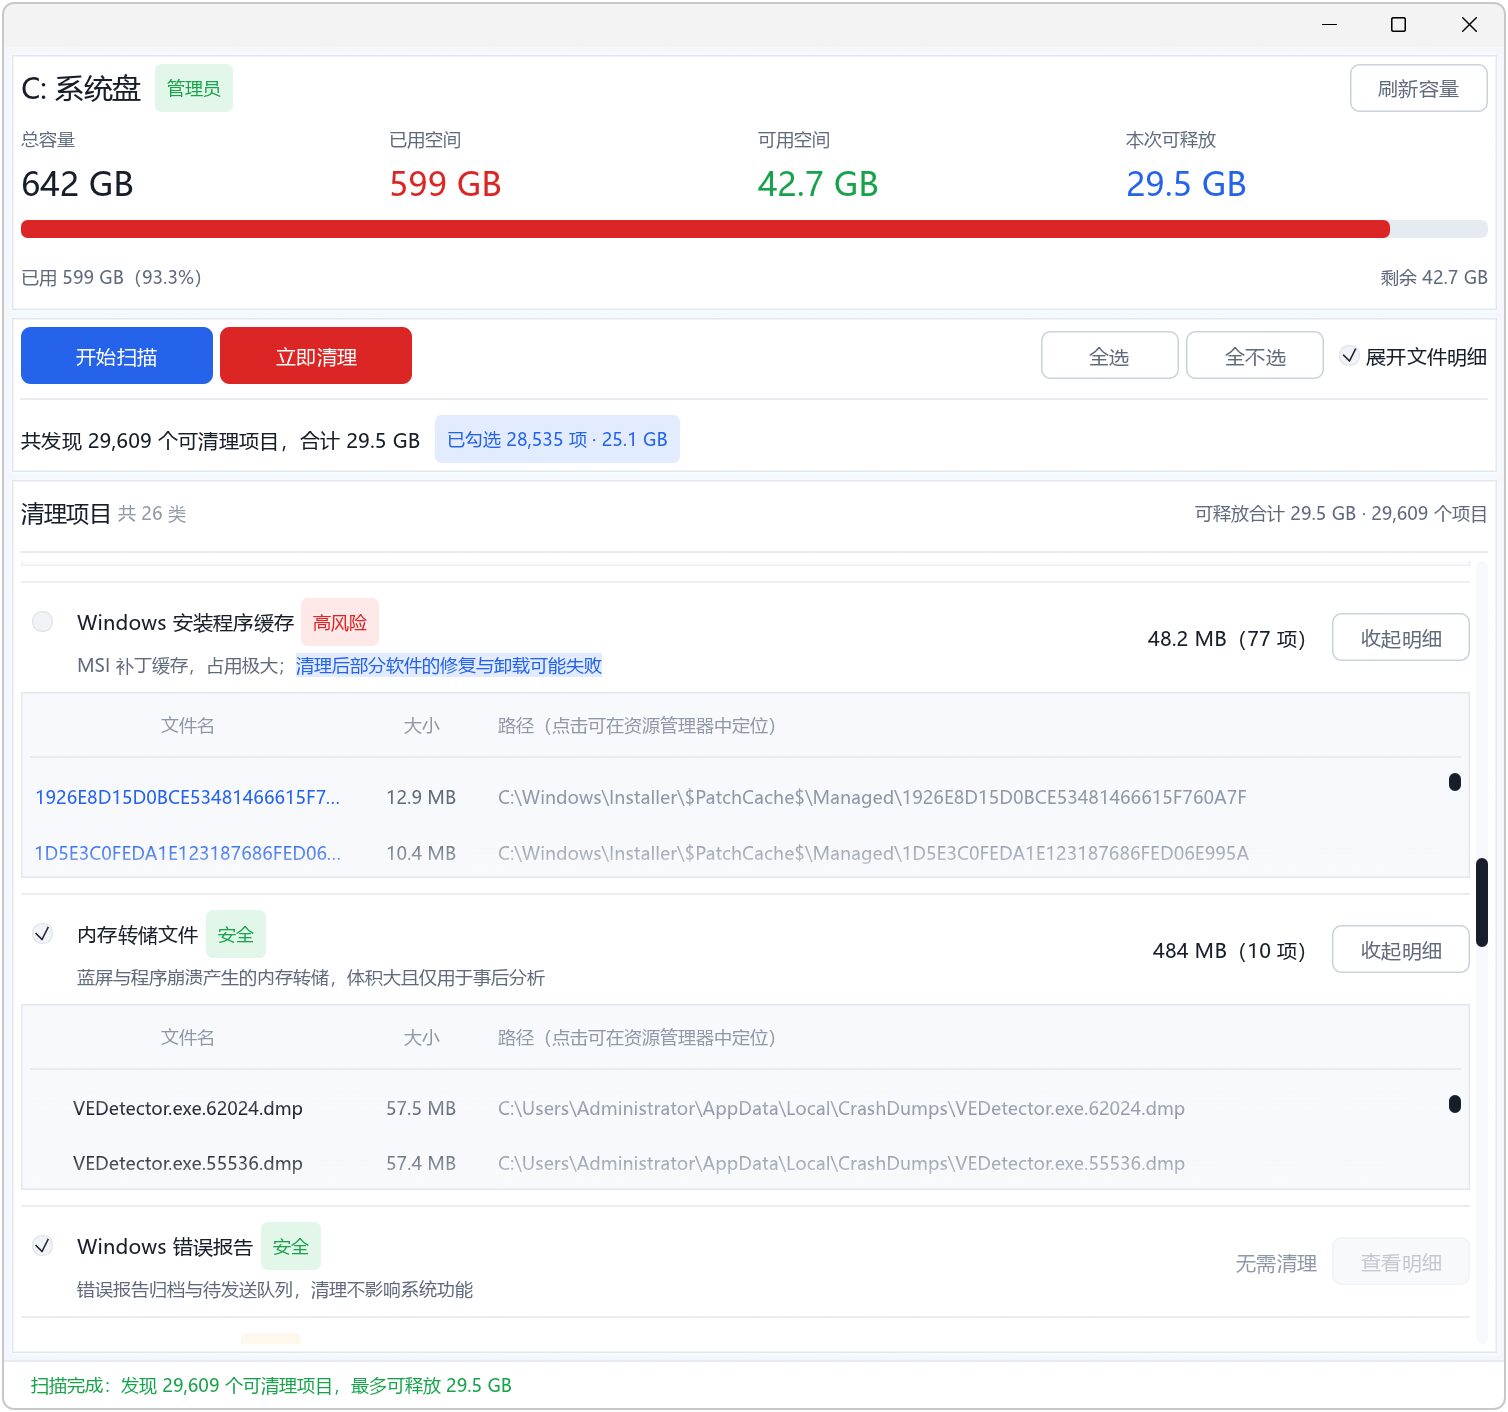Click 12.9 MB size cell
Screen dimensions: 1508x1412
point(421,797)
